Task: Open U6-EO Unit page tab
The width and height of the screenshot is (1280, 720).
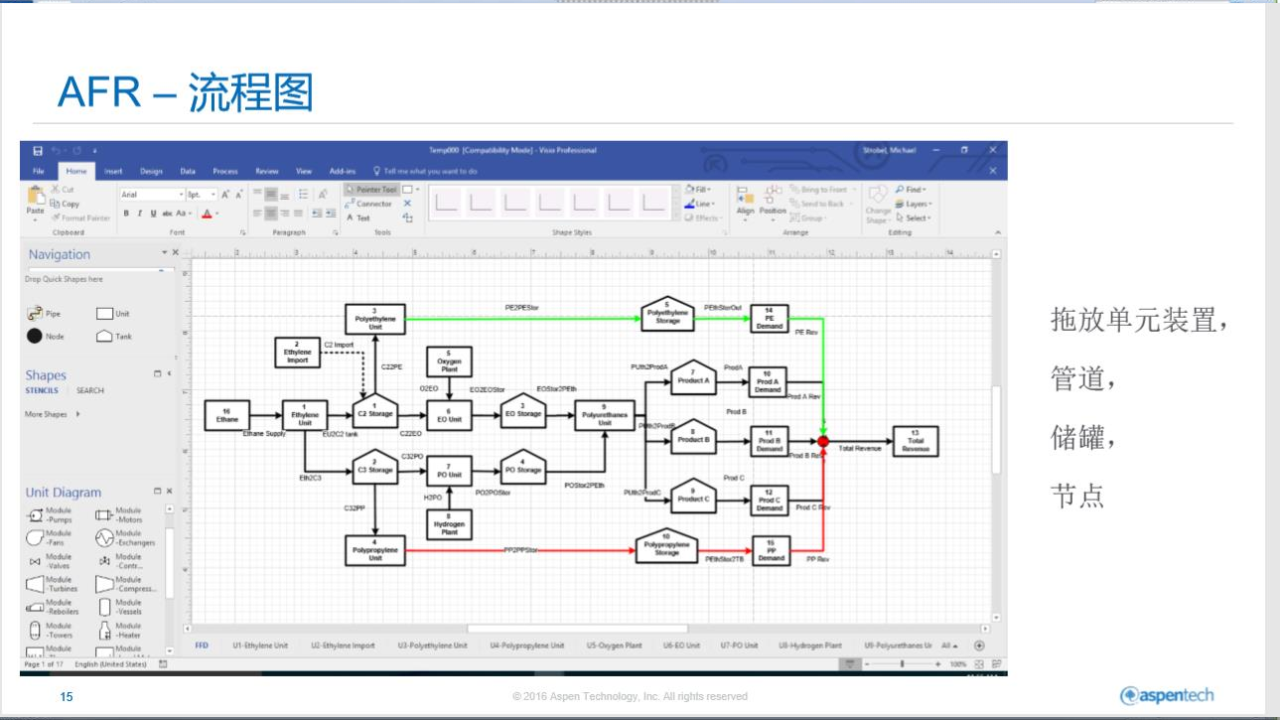Action: (x=681, y=646)
